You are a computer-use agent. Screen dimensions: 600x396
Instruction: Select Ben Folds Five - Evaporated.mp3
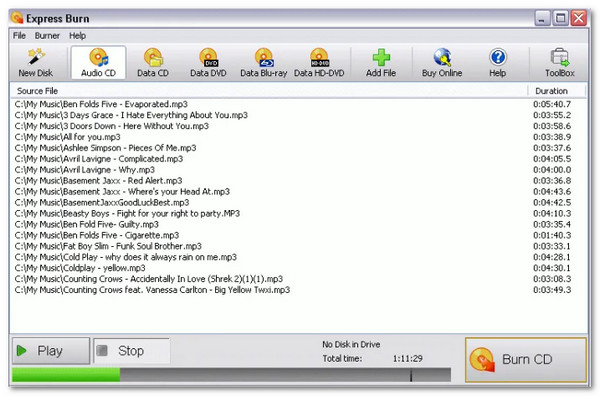[101, 104]
